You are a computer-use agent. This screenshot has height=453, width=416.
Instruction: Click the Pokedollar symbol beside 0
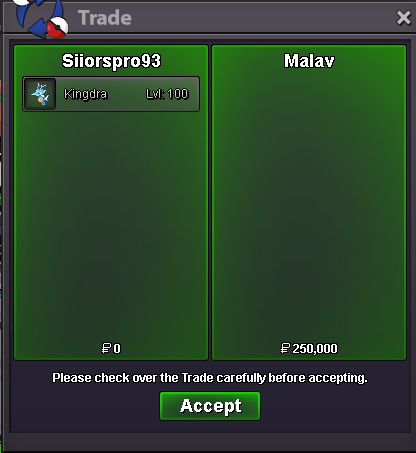click(x=106, y=349)
